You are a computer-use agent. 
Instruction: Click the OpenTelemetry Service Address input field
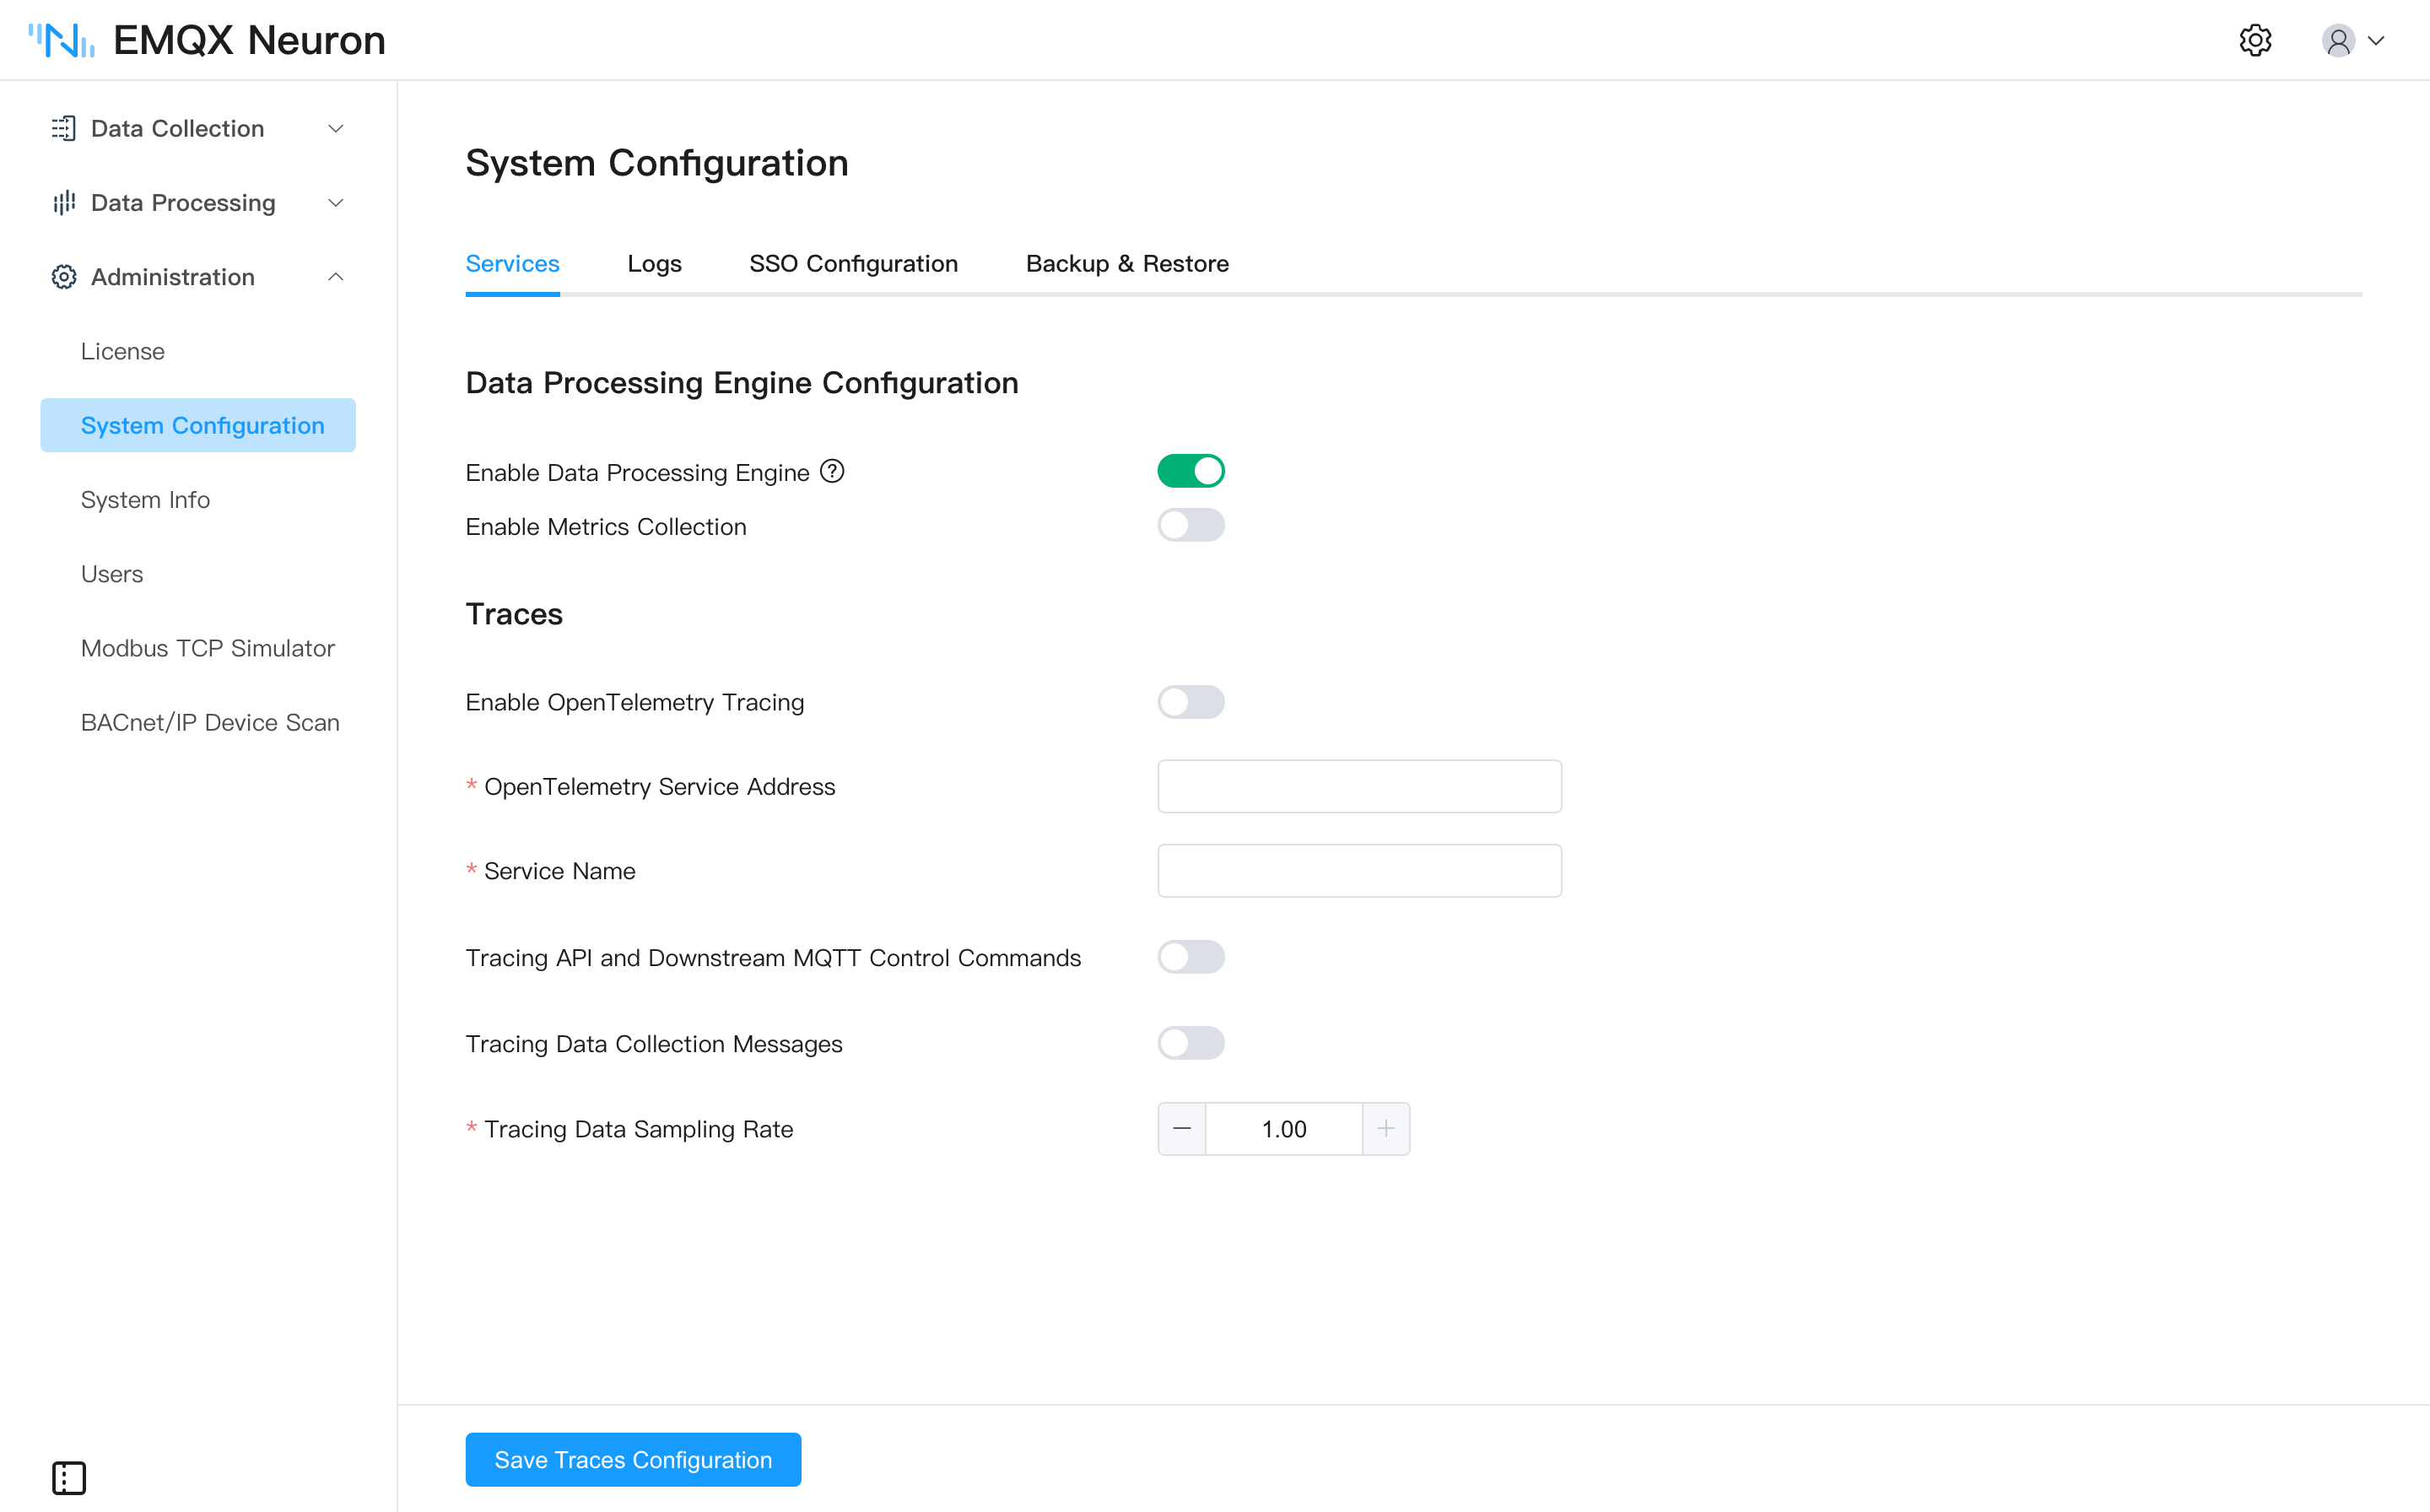tap(1359, 786)
